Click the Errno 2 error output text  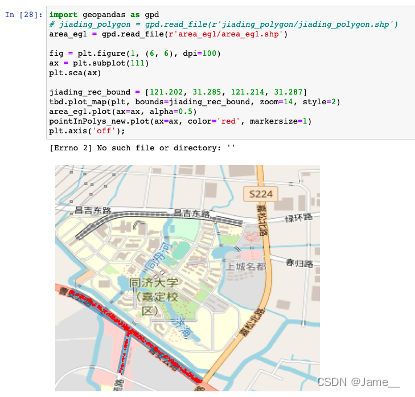[x=142, y=148]
